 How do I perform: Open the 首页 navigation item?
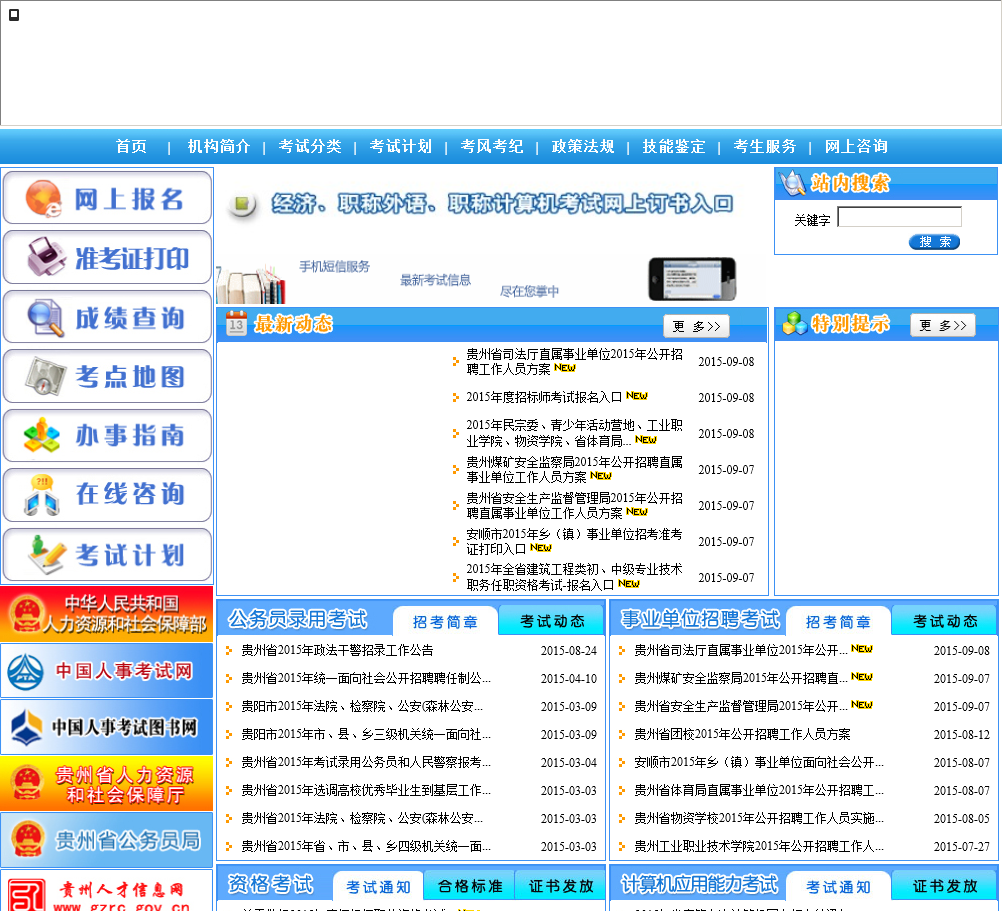click(x=132, y=147)
